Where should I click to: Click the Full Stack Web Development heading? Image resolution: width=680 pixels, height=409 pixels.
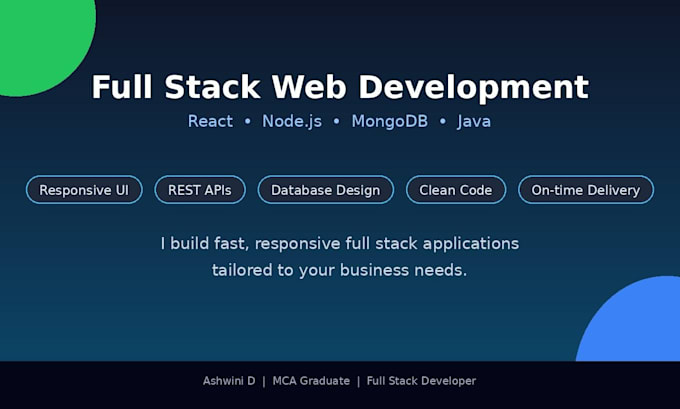click(x=340, y=87)
